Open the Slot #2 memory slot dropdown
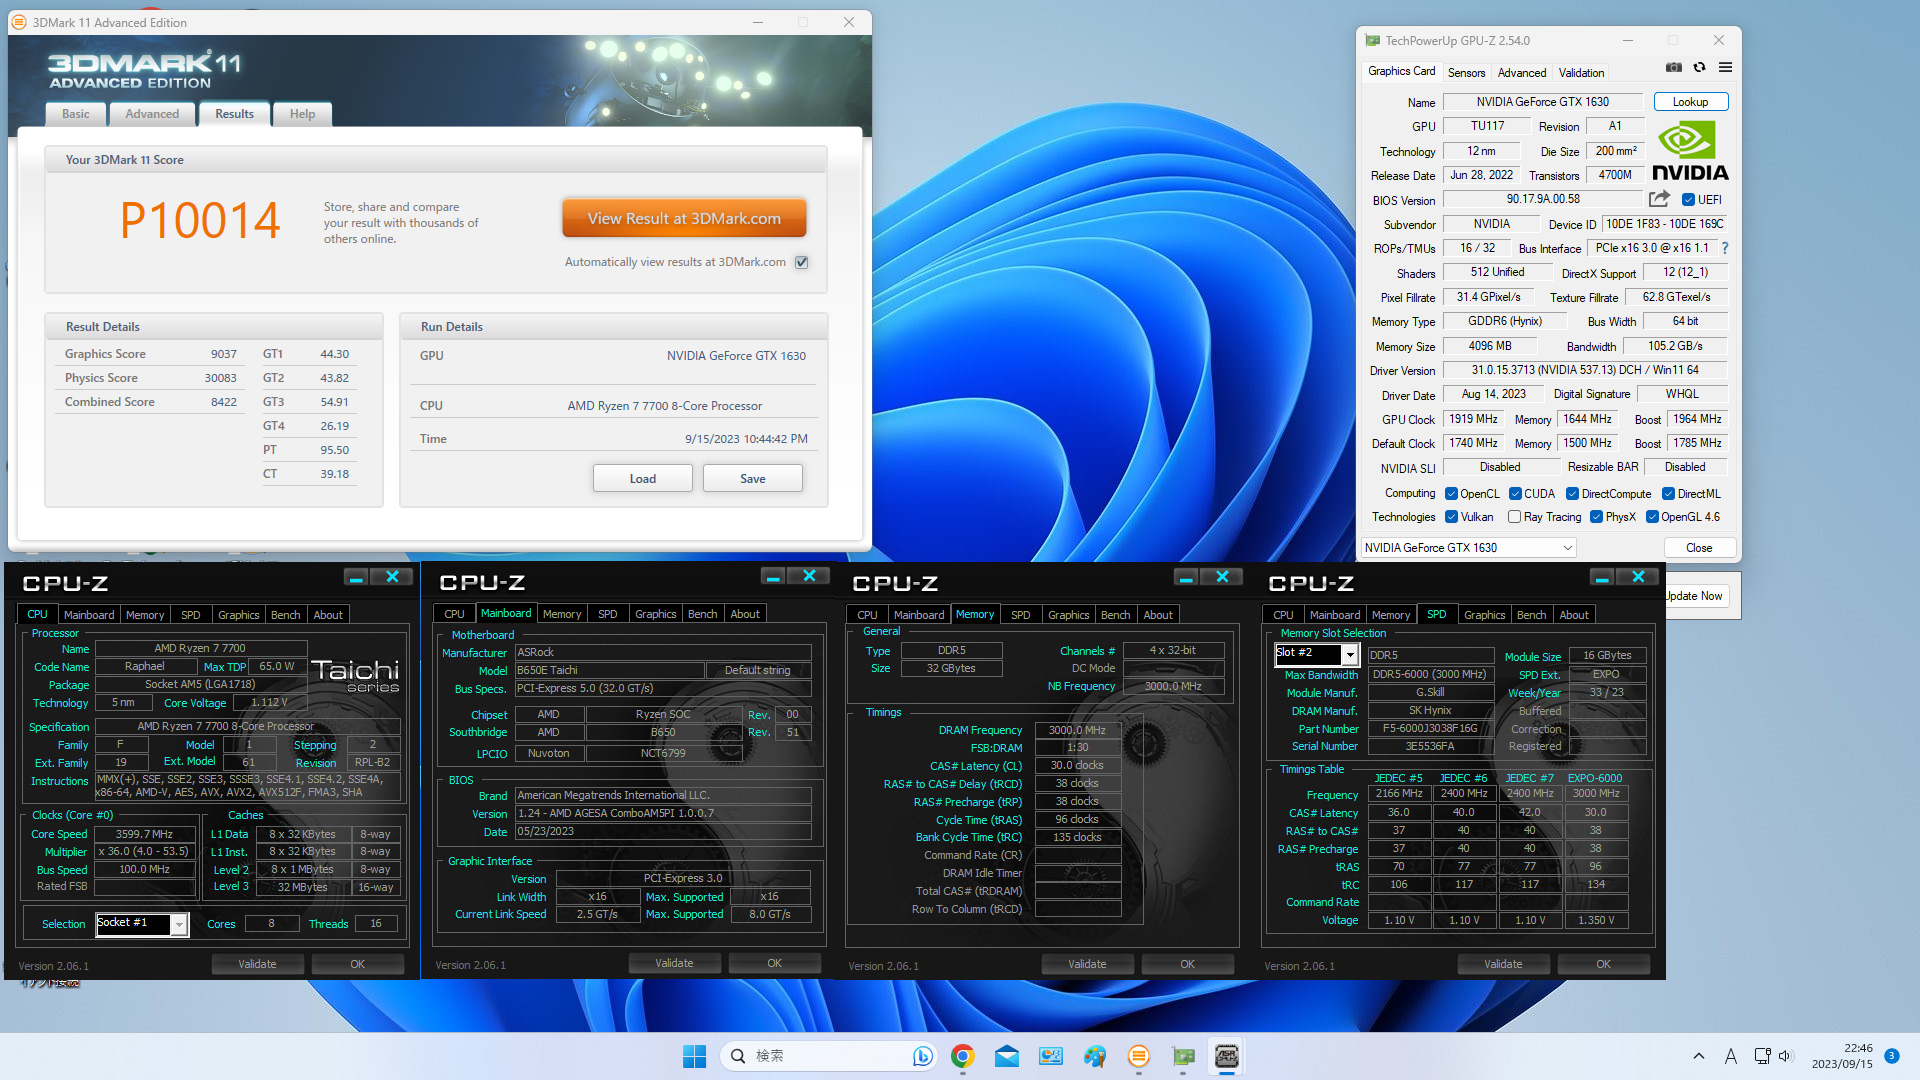 coord(1316,654)
